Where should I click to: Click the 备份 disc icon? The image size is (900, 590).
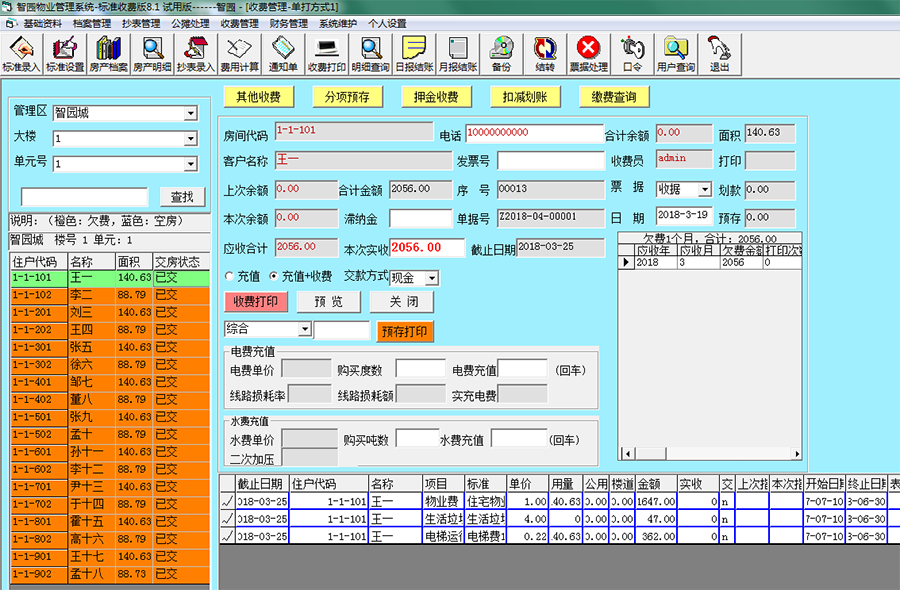501,54
